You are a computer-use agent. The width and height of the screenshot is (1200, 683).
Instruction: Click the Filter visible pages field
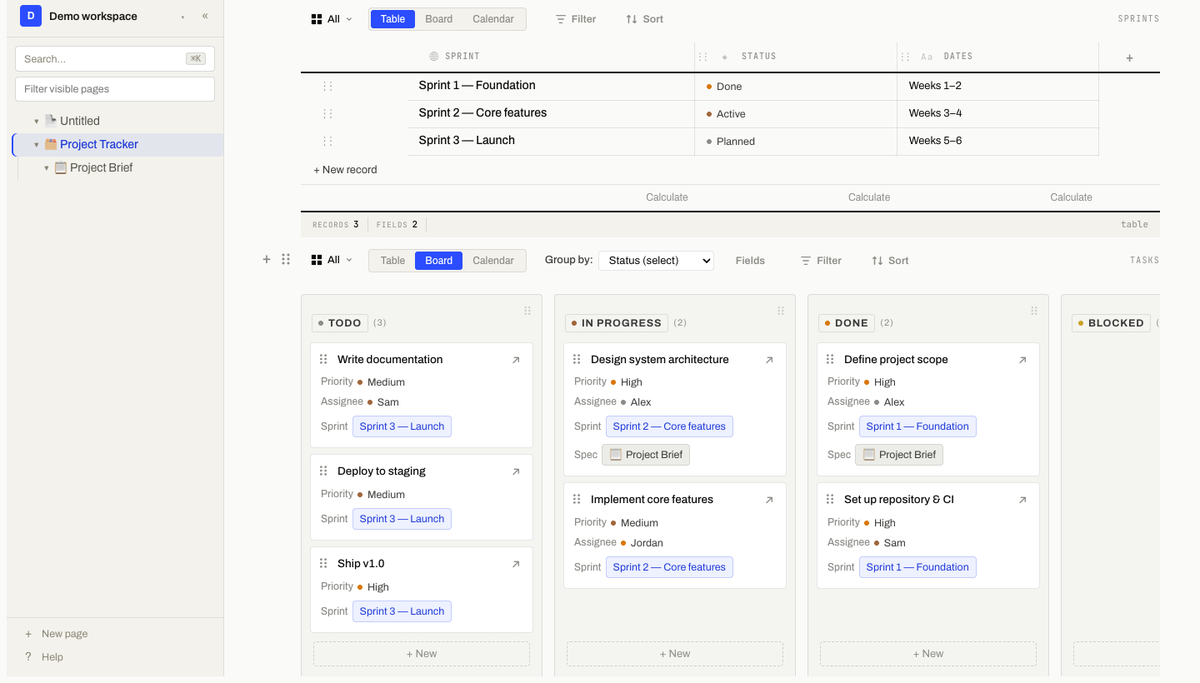(115, 89)
